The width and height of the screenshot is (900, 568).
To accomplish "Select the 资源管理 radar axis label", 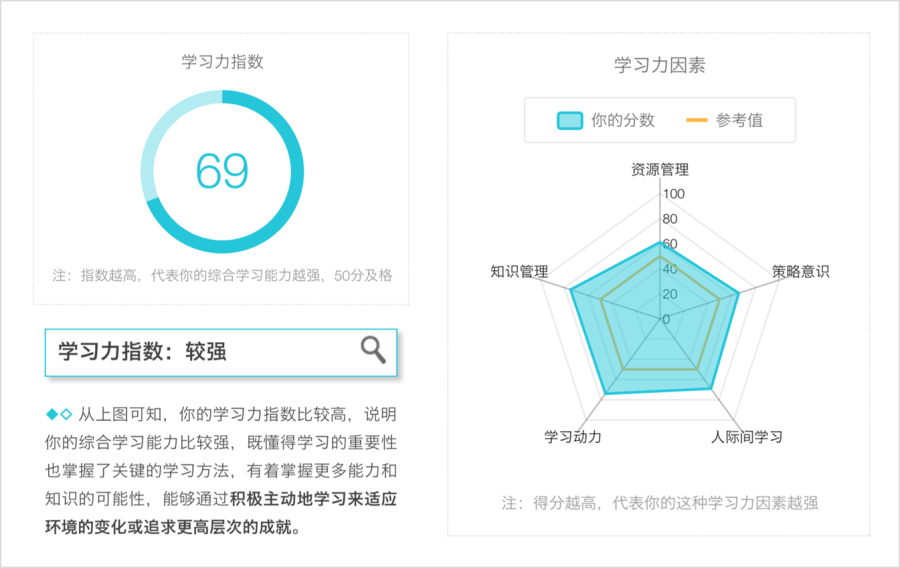I will (660, 169).
